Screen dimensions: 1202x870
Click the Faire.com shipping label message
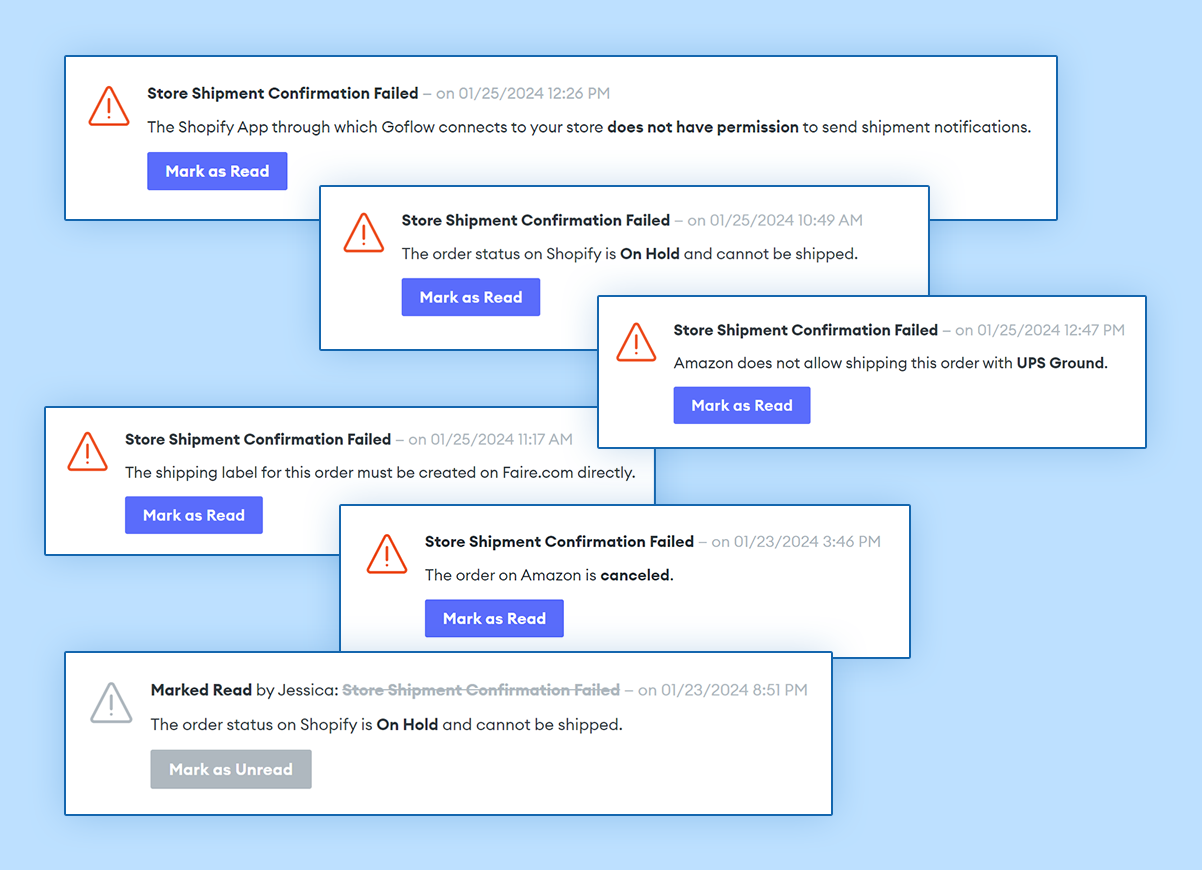380,472
